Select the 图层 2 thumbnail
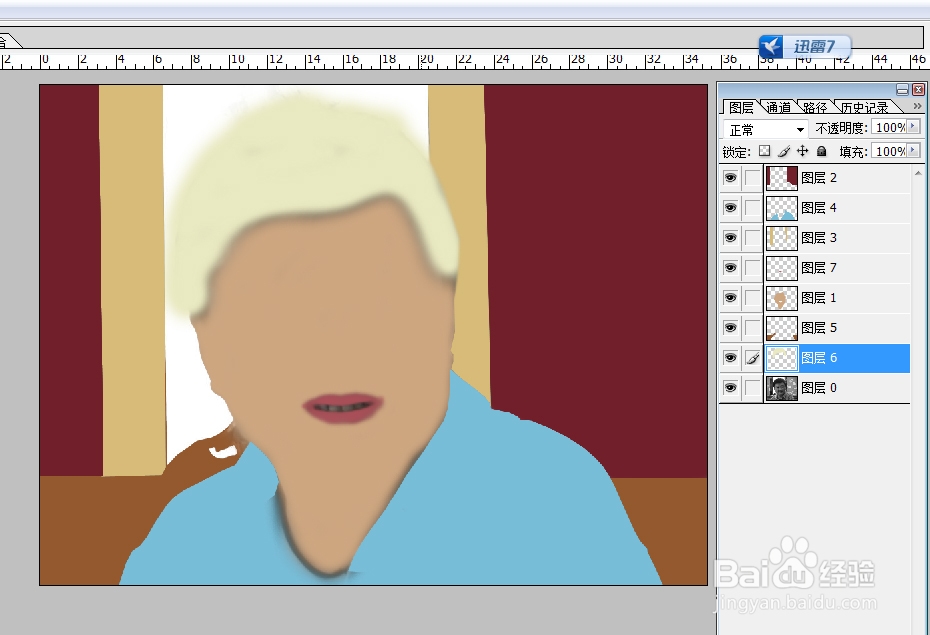This screenshot has width=930, height=635. click(782, 178)
